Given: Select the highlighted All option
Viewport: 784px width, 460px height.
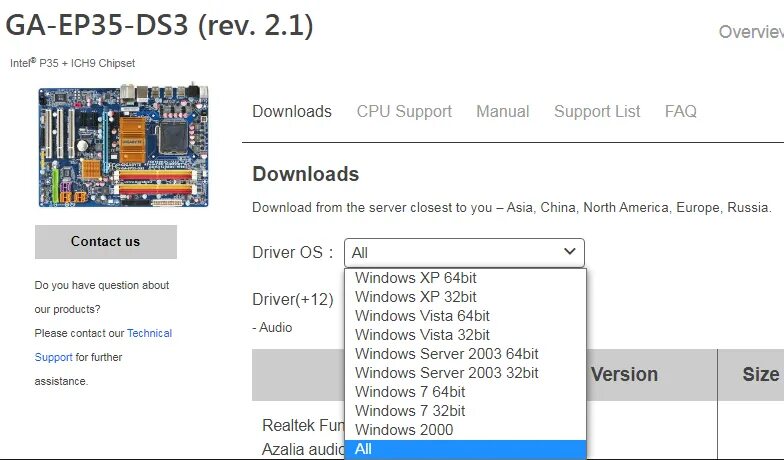Looking at the screenshot, I should (x=466, y=448).
